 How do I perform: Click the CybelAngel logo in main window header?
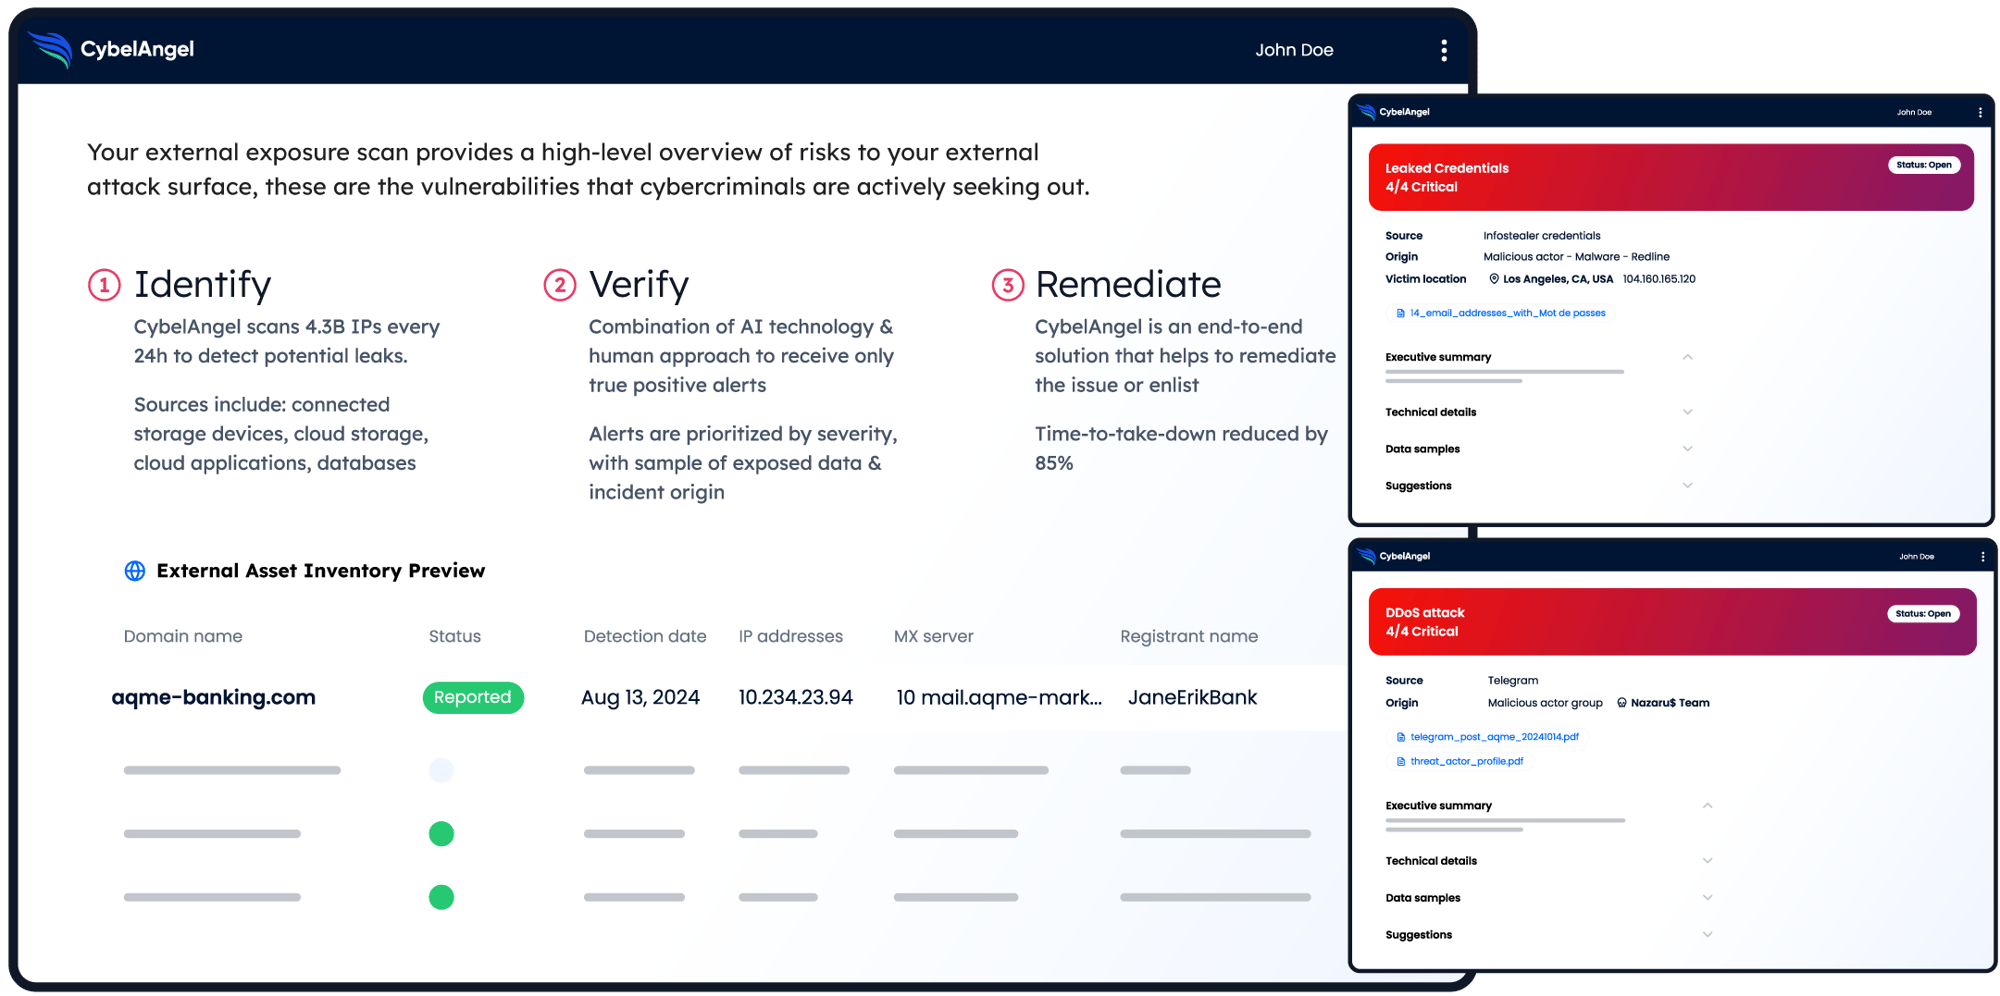(x=111, y=49)
